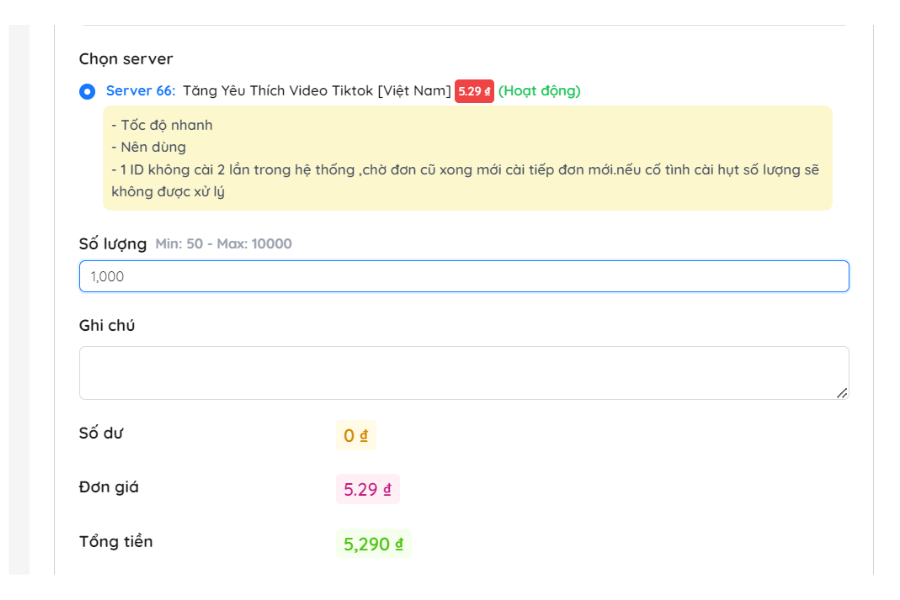The image size is (900, 600).
Task: Click the Ghi chú field label
Action: click(107, 326)
